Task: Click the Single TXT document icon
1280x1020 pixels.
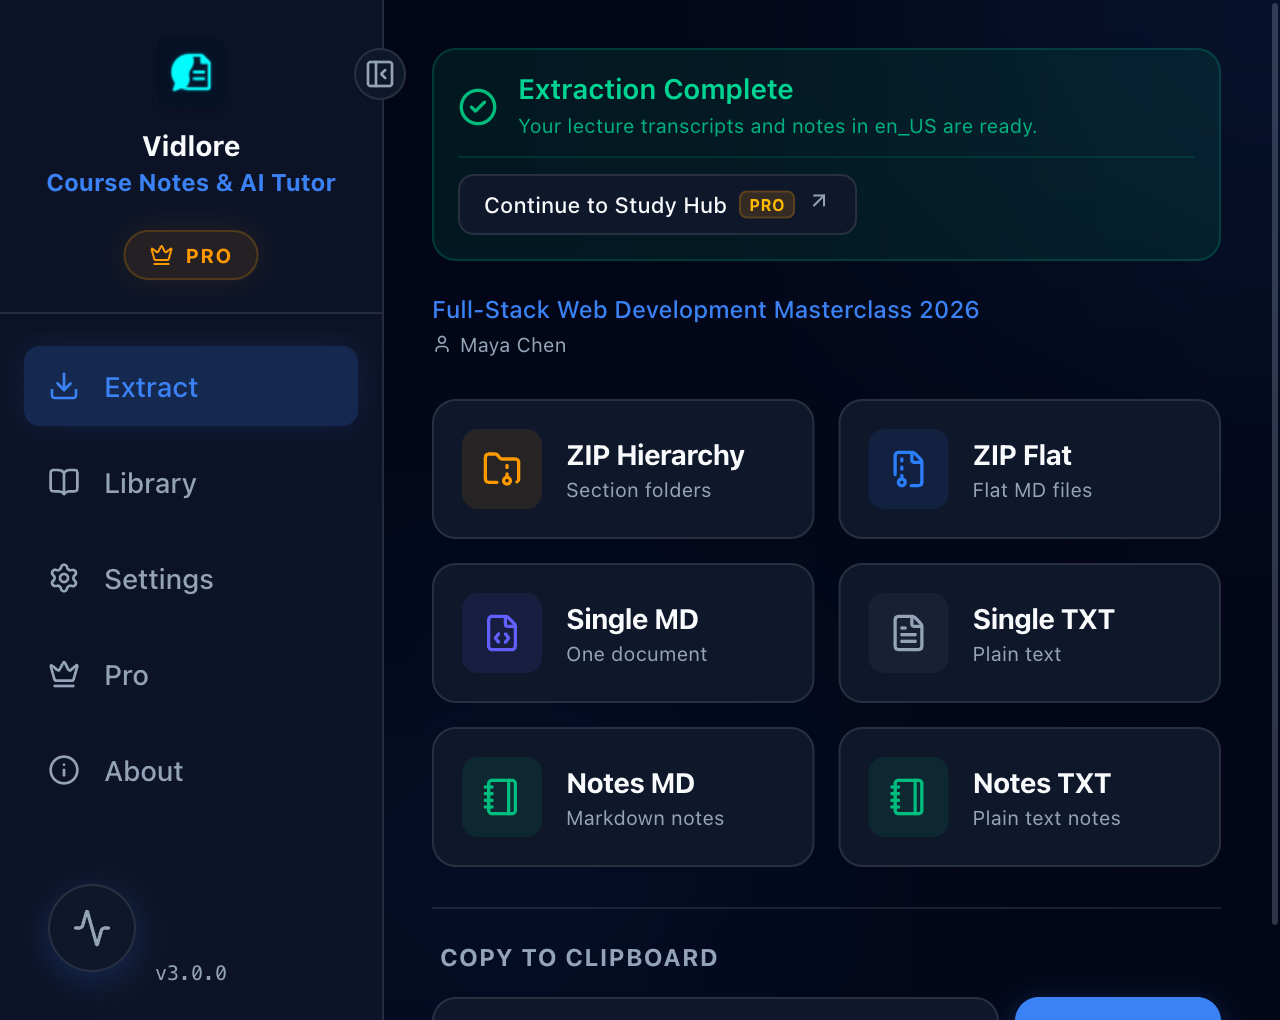Action: [908, 633]
